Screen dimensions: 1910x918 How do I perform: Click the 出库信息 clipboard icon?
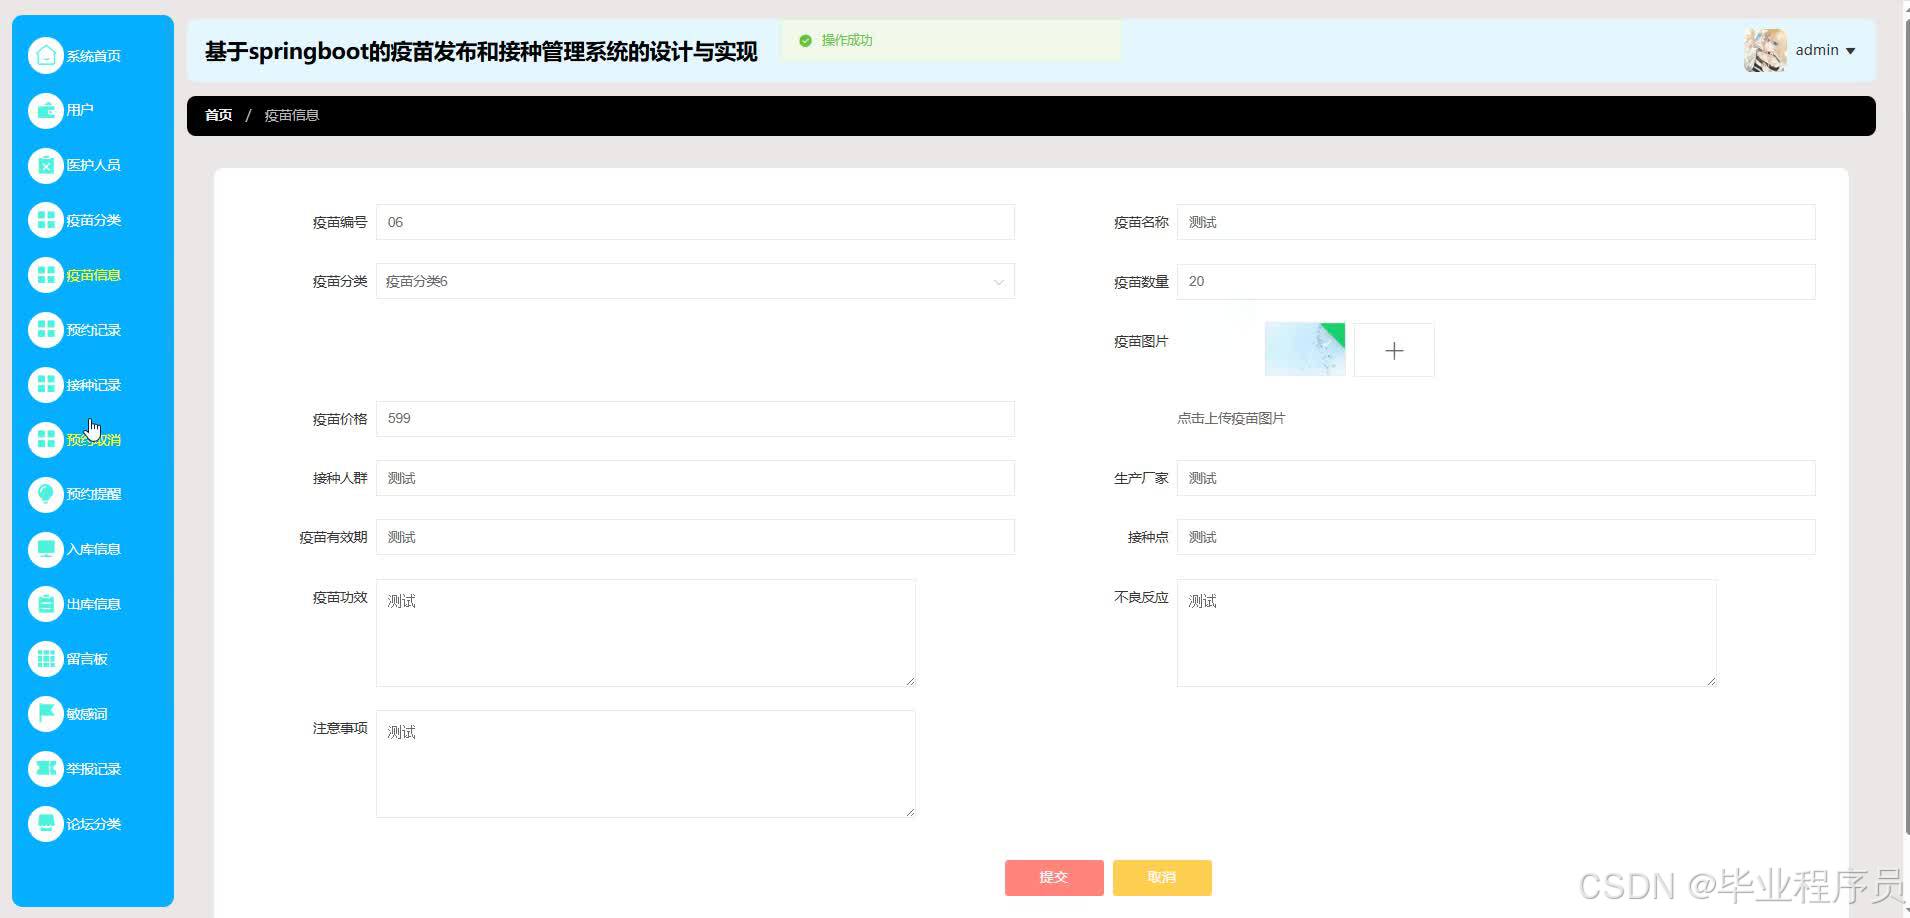point(46,604)
